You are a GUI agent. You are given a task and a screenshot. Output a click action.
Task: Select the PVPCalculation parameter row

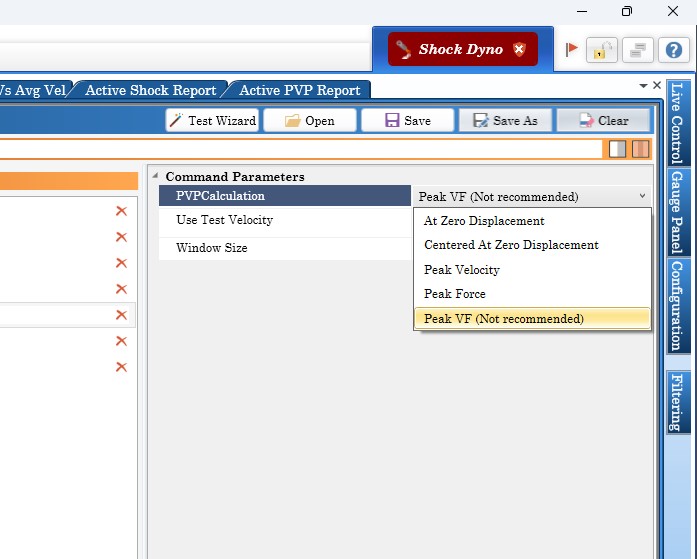[x=284, y=196]
